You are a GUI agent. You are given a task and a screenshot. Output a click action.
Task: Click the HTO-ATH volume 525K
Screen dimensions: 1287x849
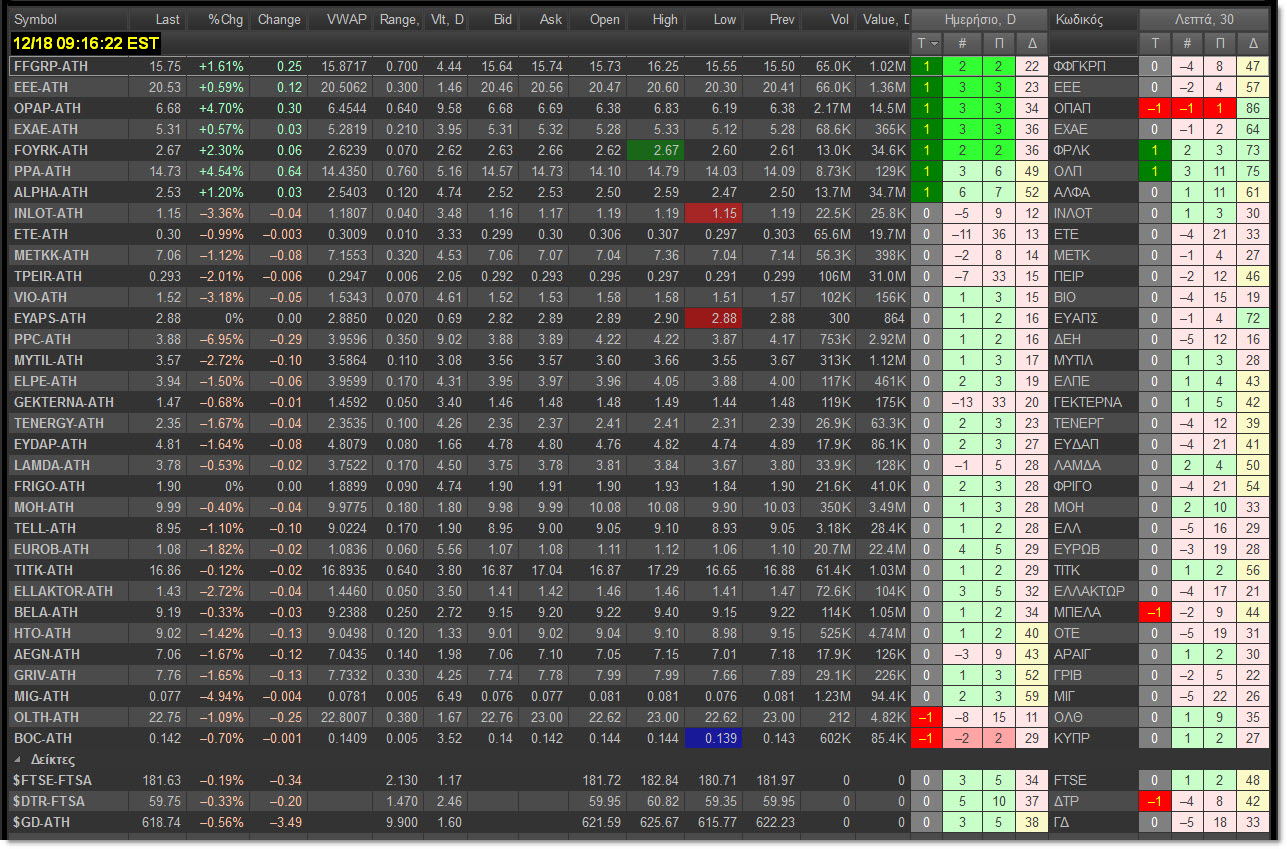[829, 633]
